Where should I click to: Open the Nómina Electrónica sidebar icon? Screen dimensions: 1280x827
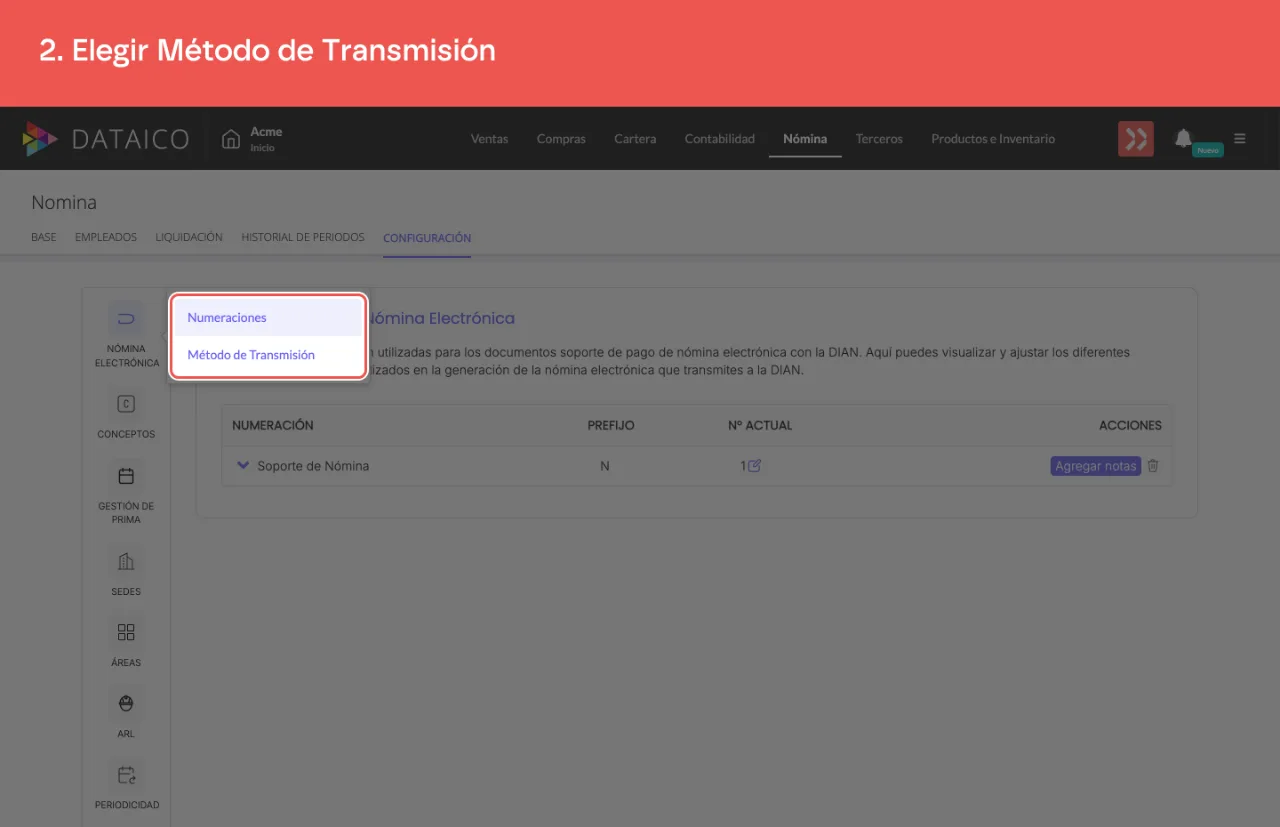click(126, 320)
